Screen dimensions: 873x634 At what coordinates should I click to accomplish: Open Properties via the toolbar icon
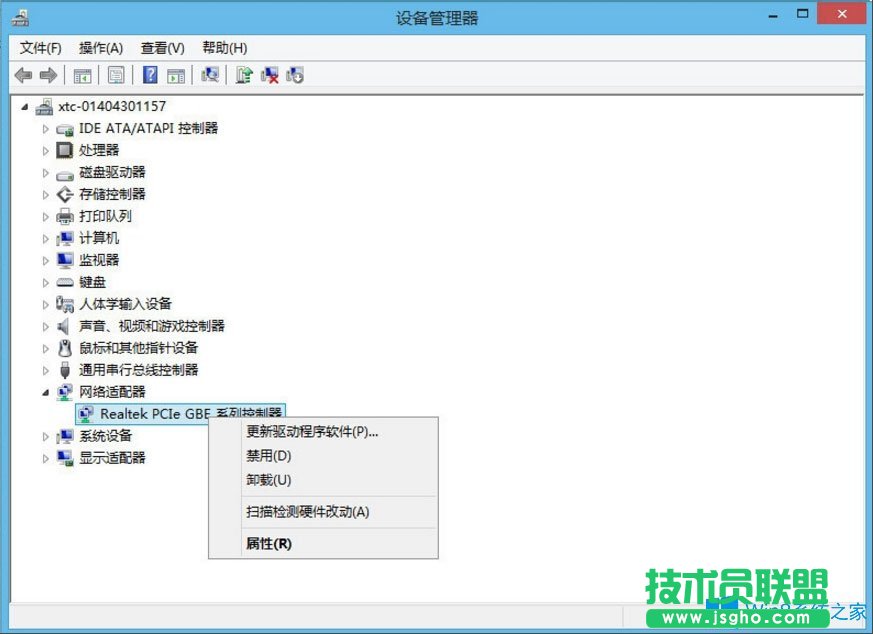click(117, 75)
